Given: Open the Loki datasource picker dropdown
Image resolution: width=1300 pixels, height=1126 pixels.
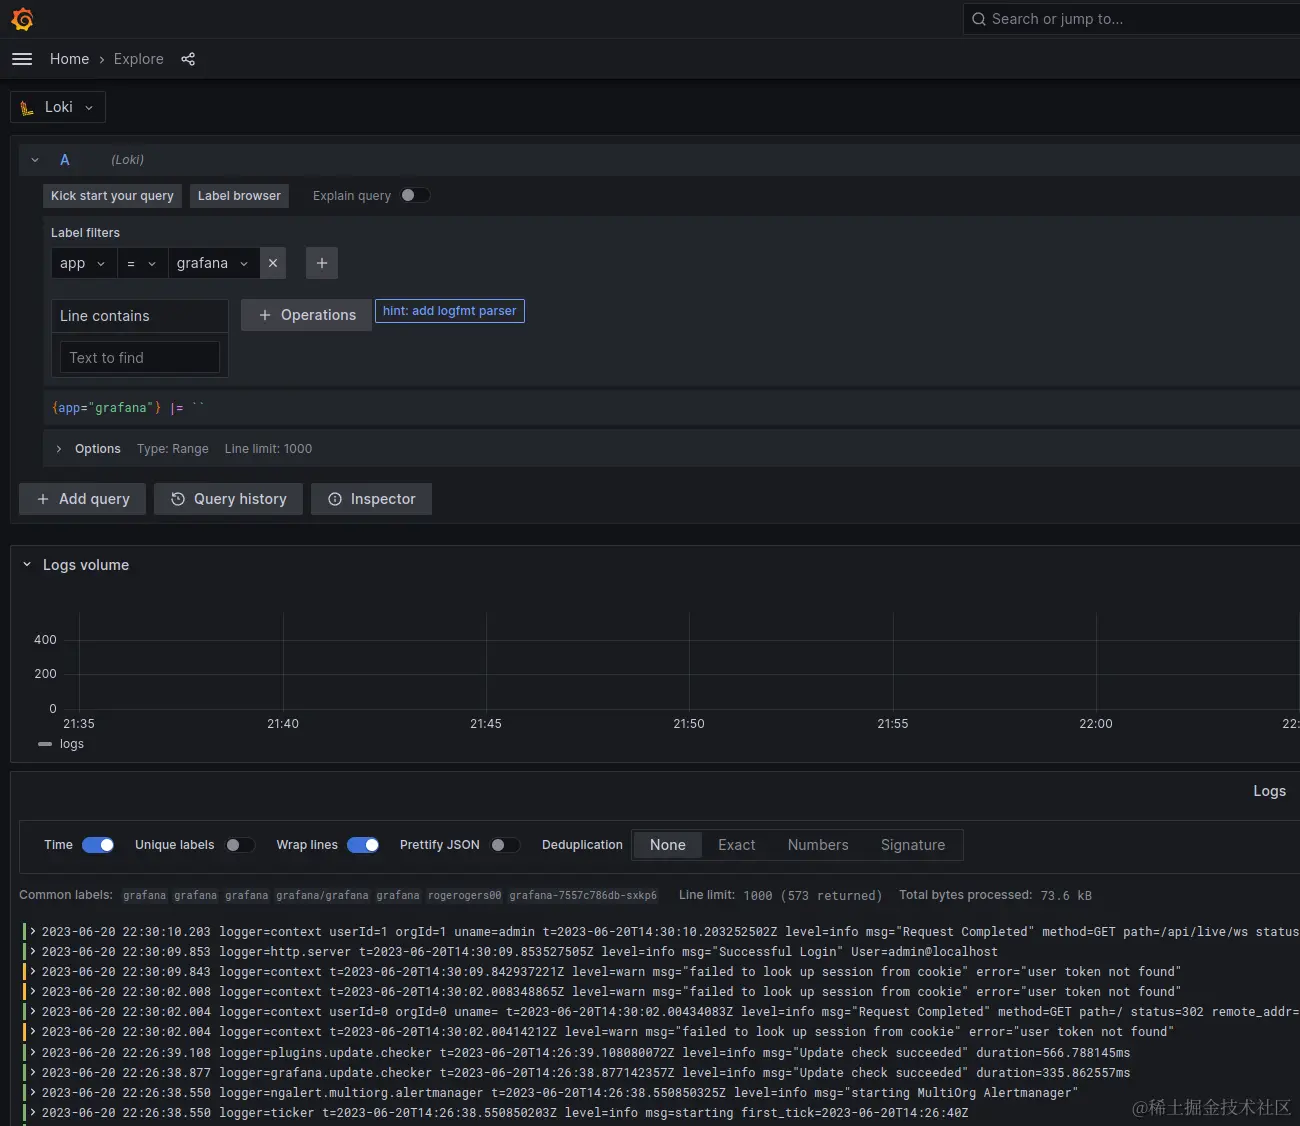Looking at the screenshot, I should 58,107.
